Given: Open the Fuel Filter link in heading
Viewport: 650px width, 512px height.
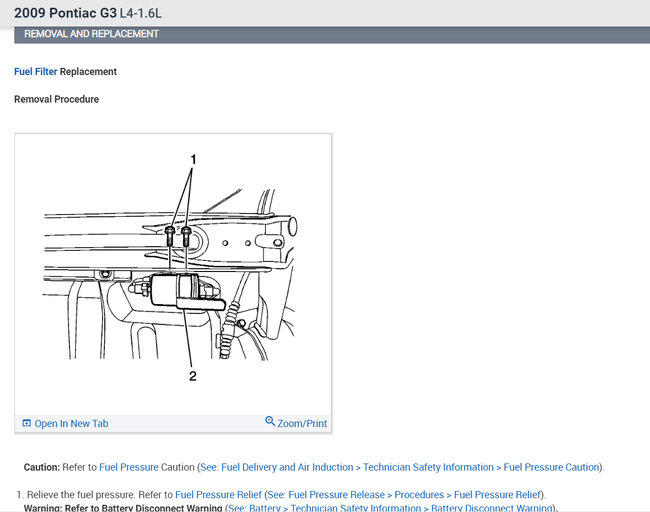Looking at the screenshot, I should 36,72.
